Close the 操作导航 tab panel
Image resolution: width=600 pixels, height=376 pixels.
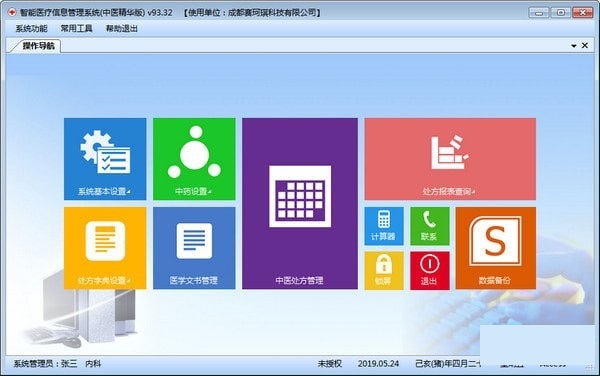[x=585, y=46]
